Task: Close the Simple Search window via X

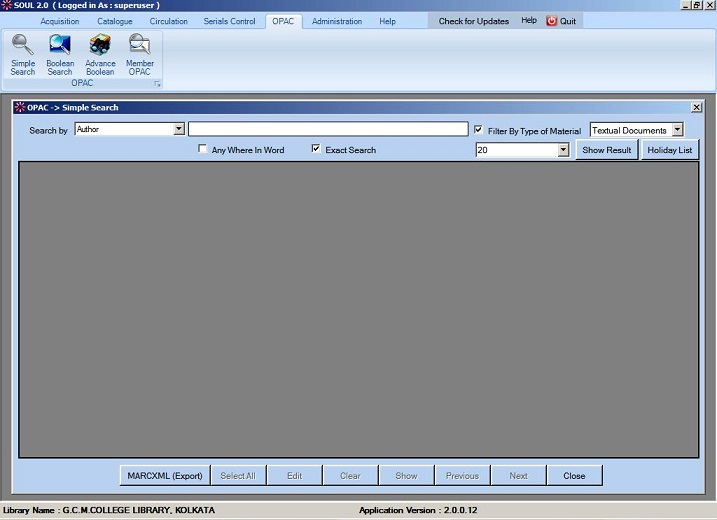Action: point(696,107)
